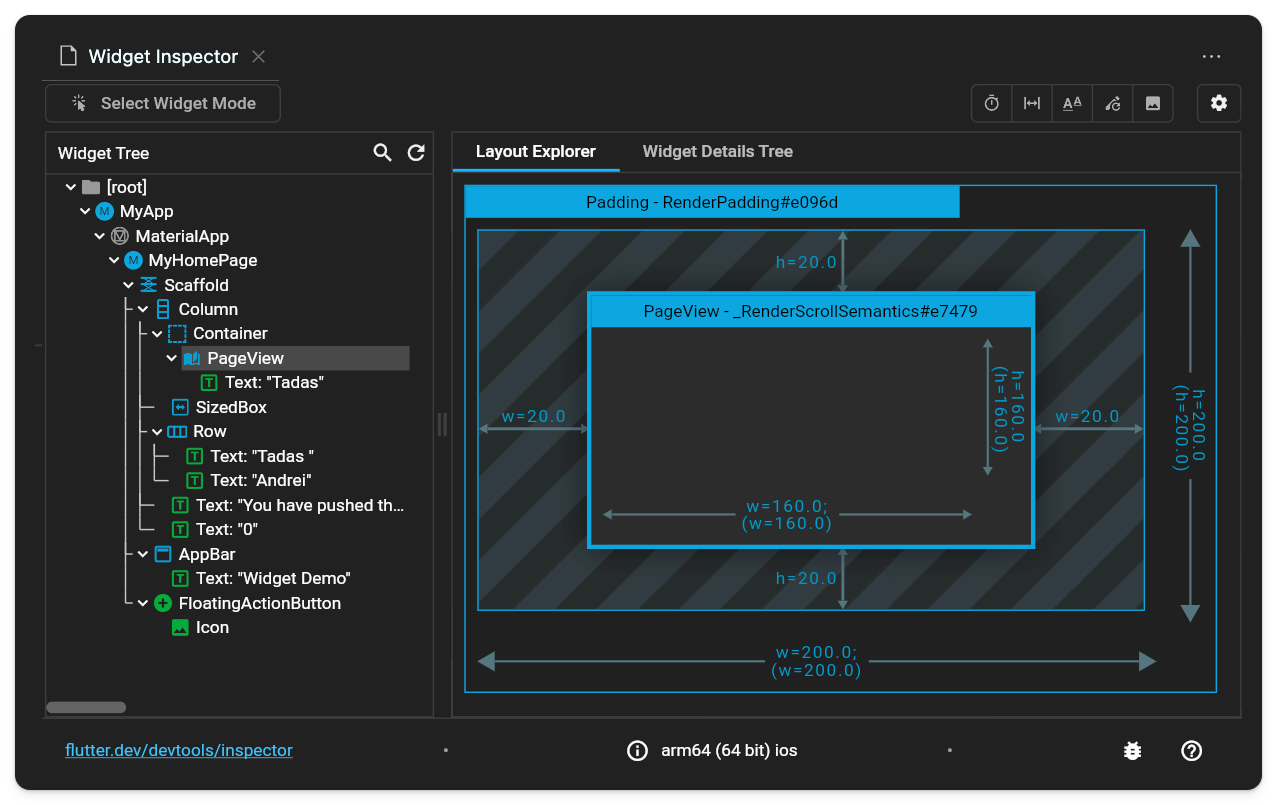Collapse the AppBar node
Viewport: 1277px width, 805px height.
[x=143, y=554]
